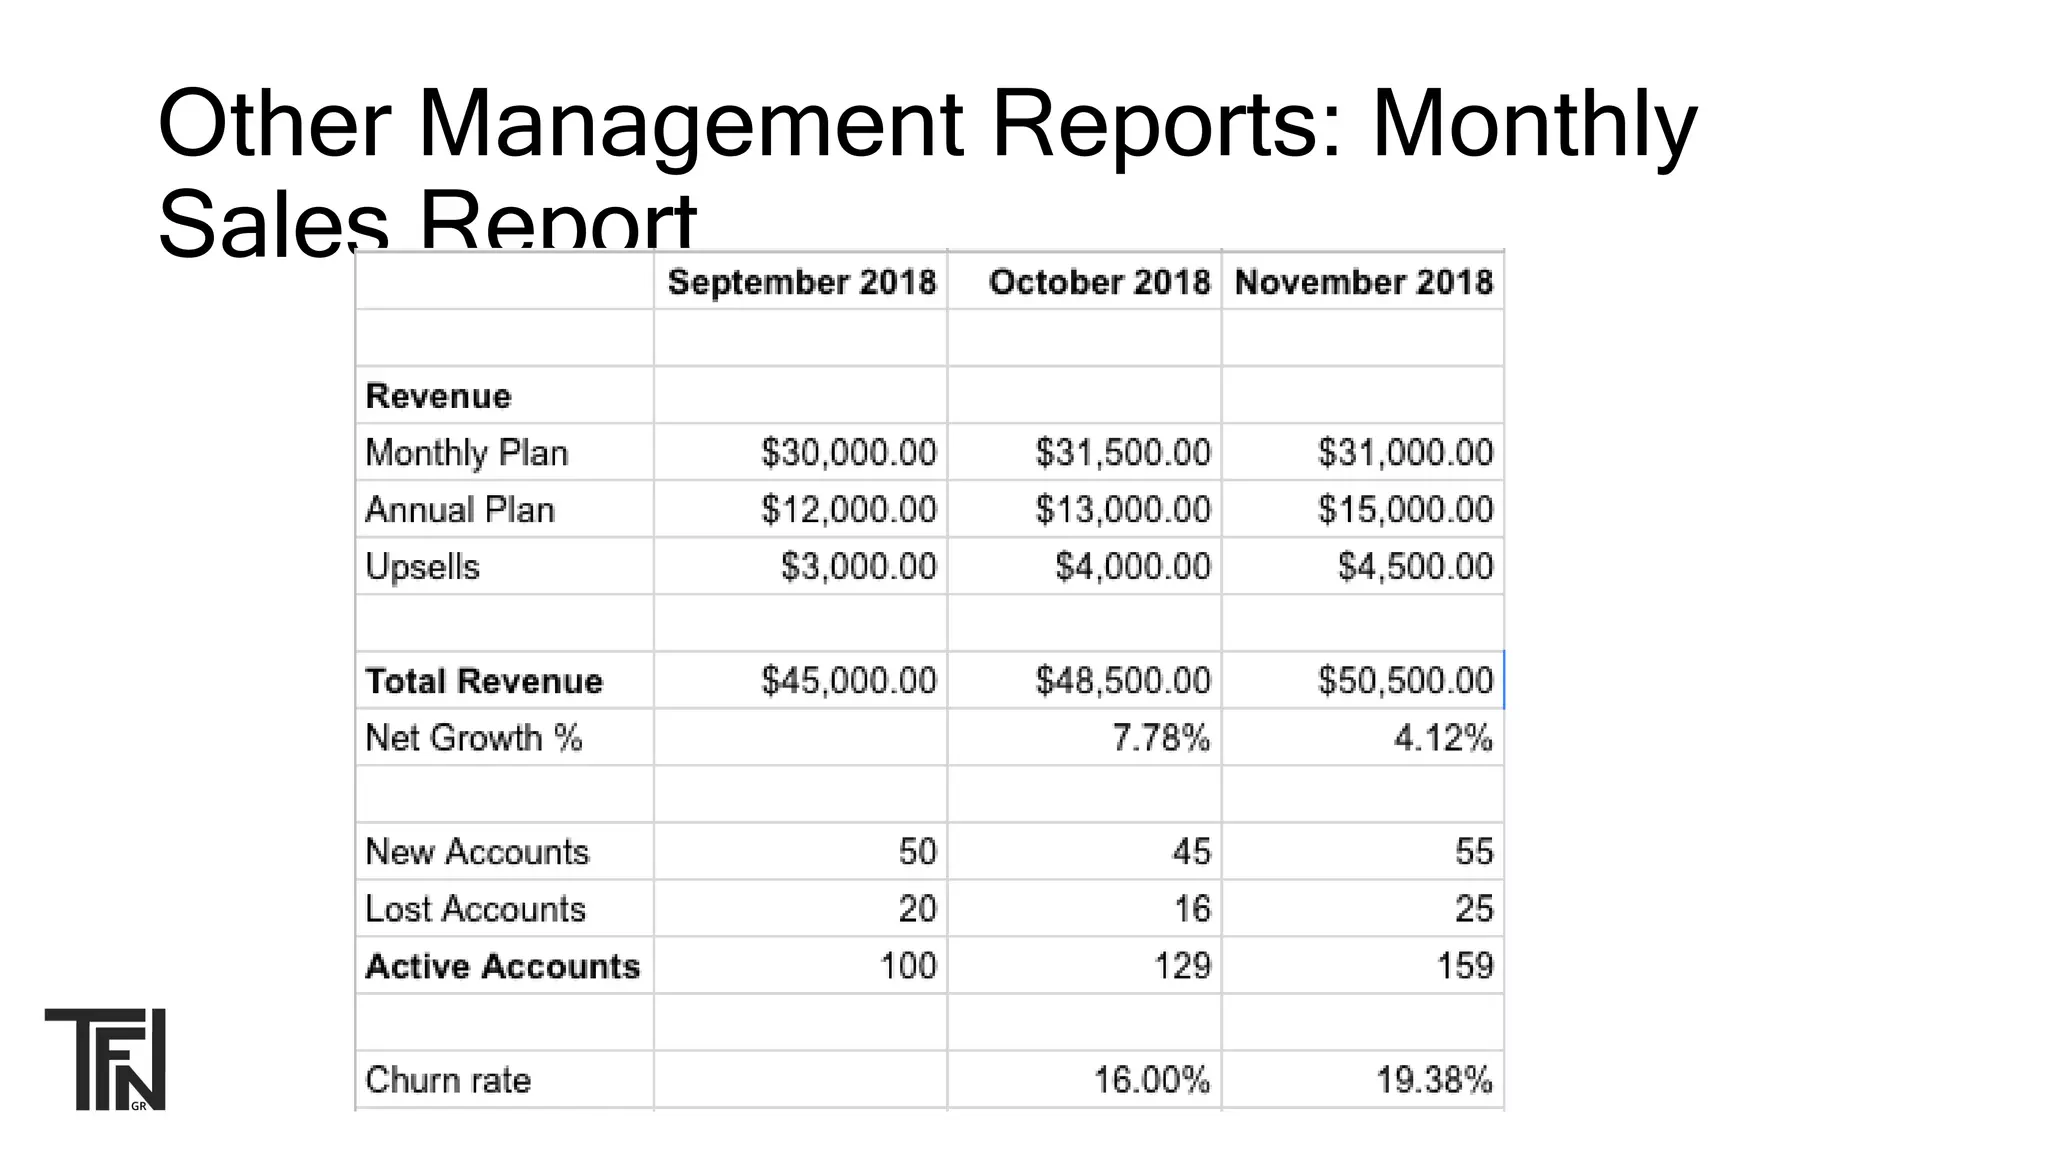Viewport: 2048px width, 1152px height.
Task: Click the Upsells row label
Action: [x=422, y=567]
